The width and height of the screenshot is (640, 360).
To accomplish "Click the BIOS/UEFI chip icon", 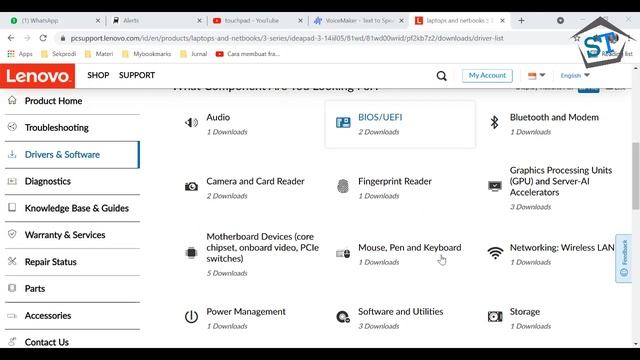I will pos(343,122).
